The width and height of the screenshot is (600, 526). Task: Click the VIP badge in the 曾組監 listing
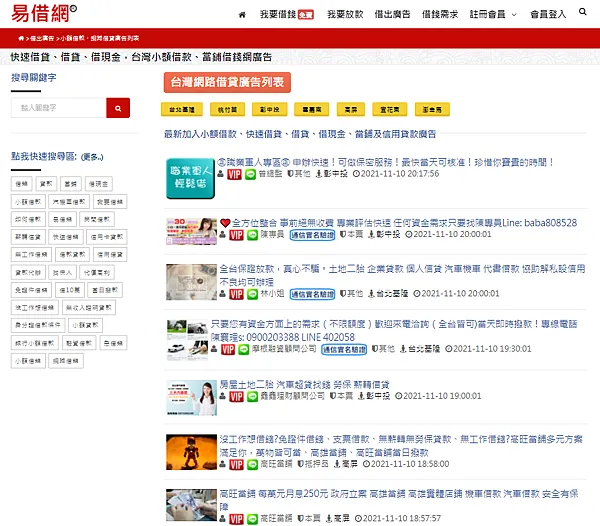(x=234, y=174)
